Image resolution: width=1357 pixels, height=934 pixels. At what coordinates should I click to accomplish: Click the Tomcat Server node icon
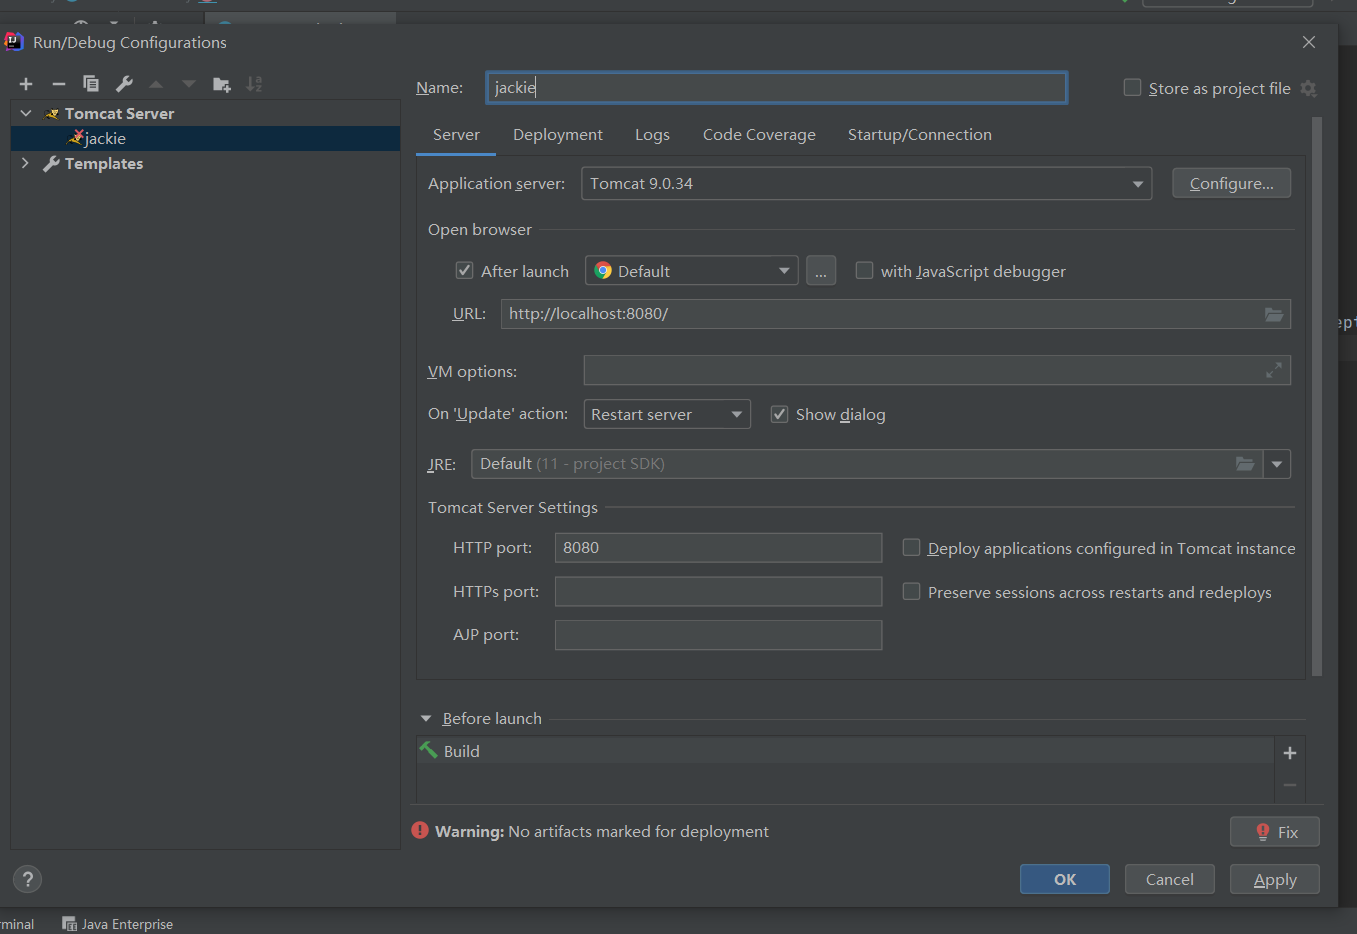point(52,114)
